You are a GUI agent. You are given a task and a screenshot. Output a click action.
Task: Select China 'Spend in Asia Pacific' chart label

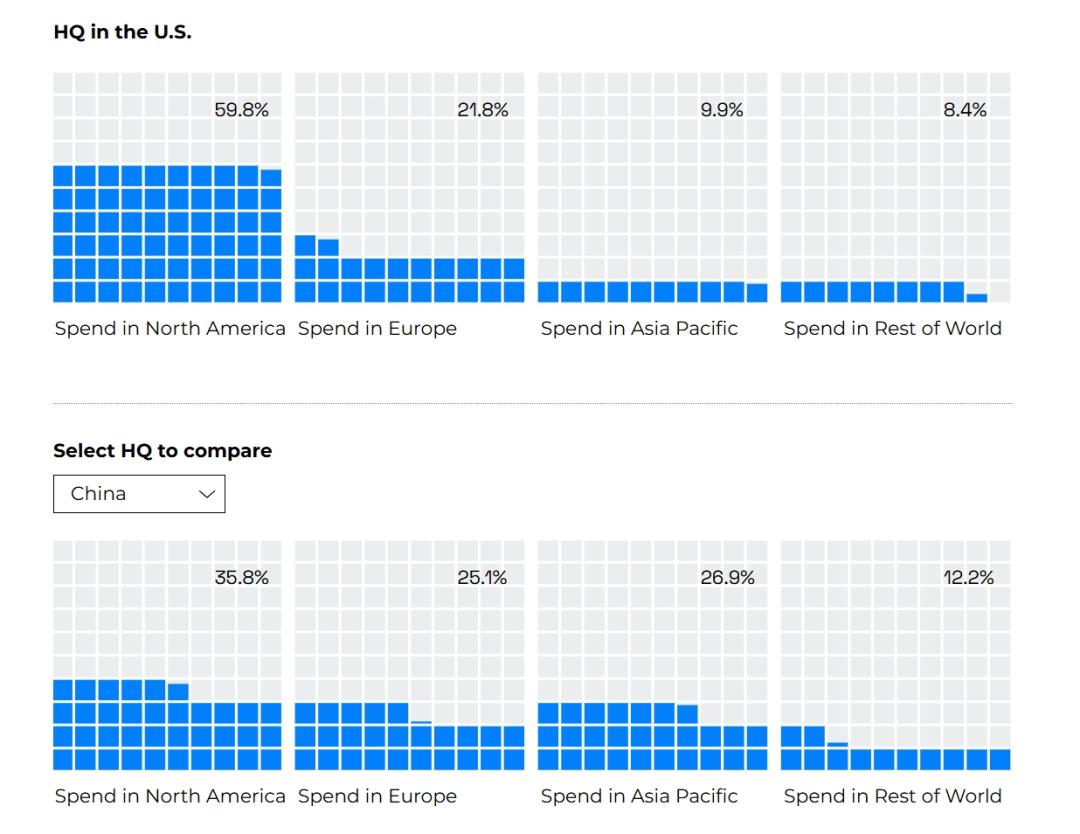coord(639,796)
